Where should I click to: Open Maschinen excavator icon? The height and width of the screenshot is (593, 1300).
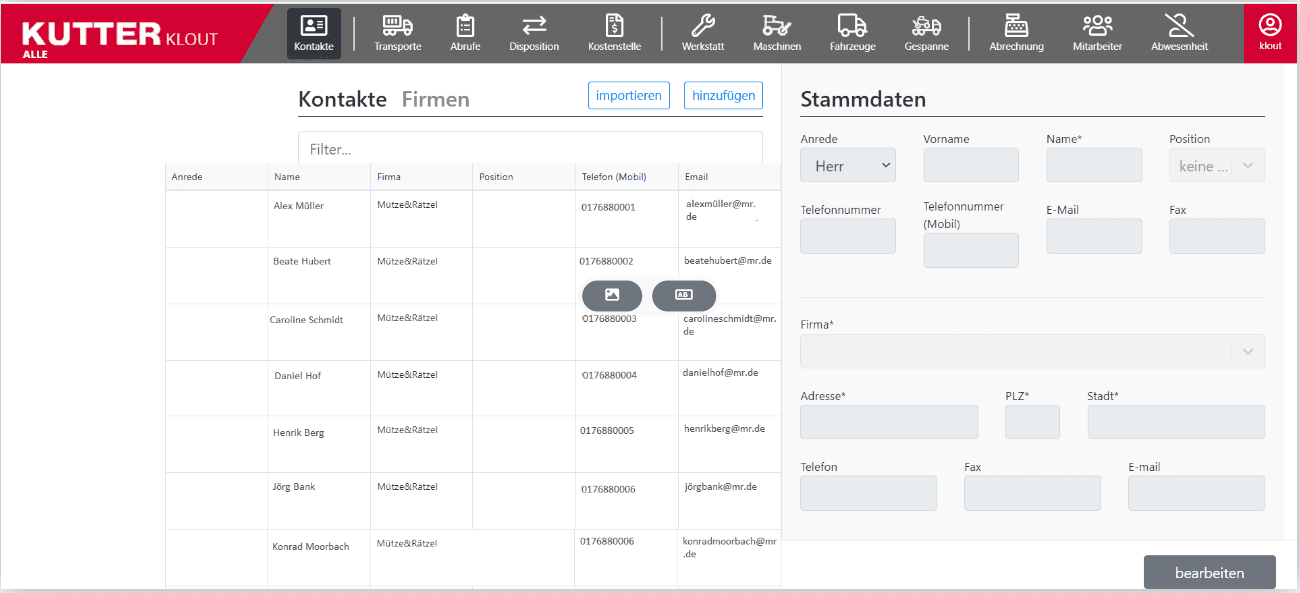(x=776, y=25)
